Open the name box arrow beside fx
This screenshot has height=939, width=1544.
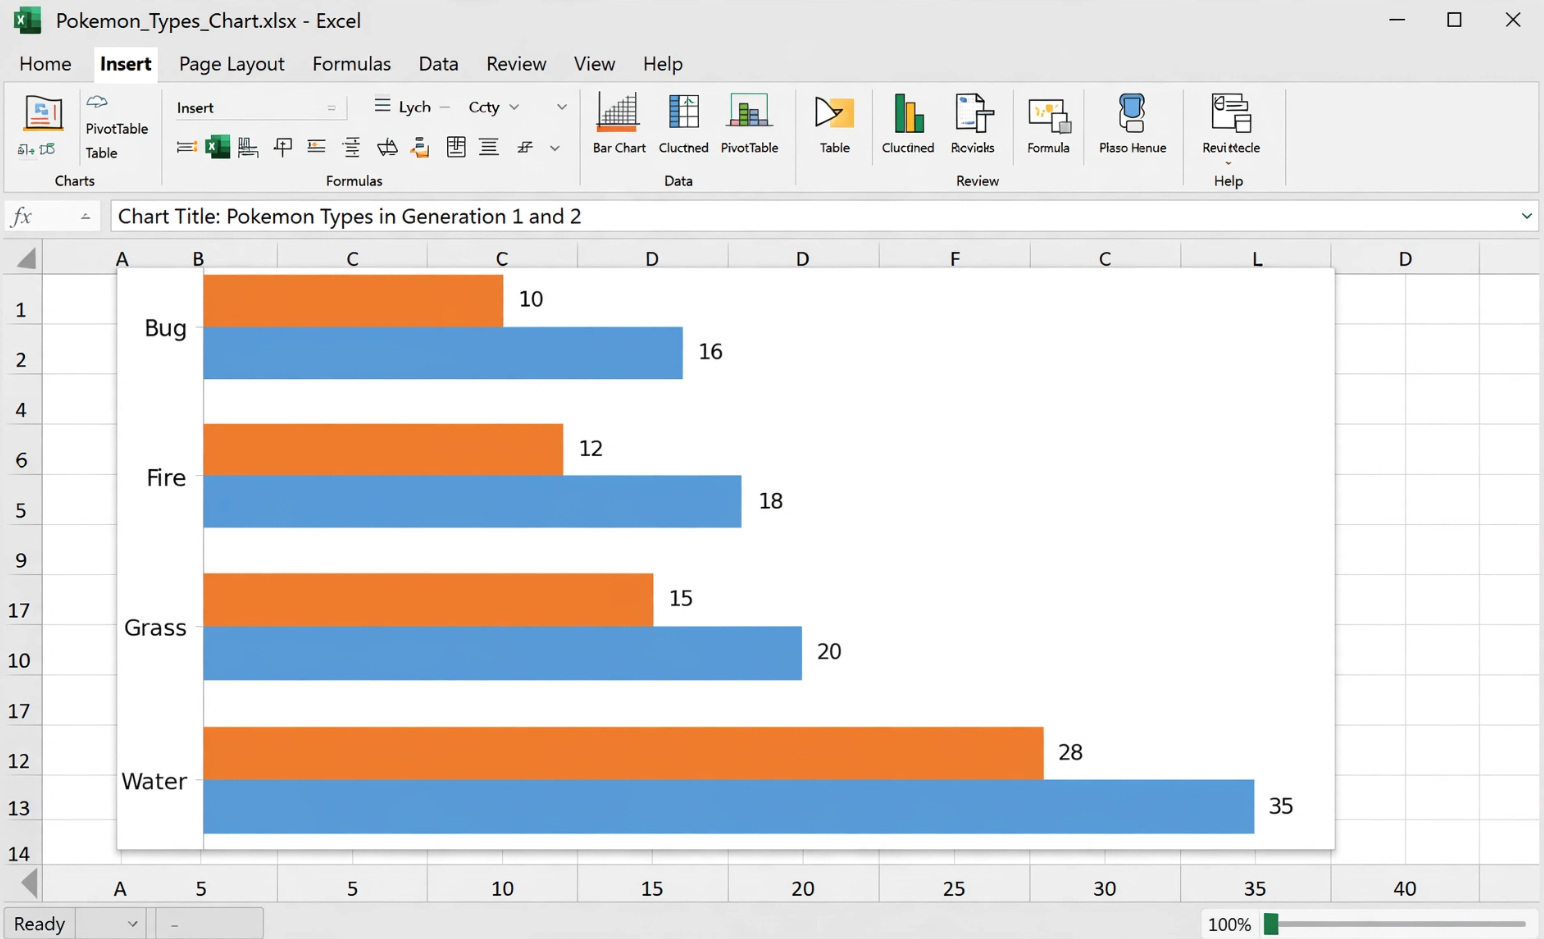(85, 216)
